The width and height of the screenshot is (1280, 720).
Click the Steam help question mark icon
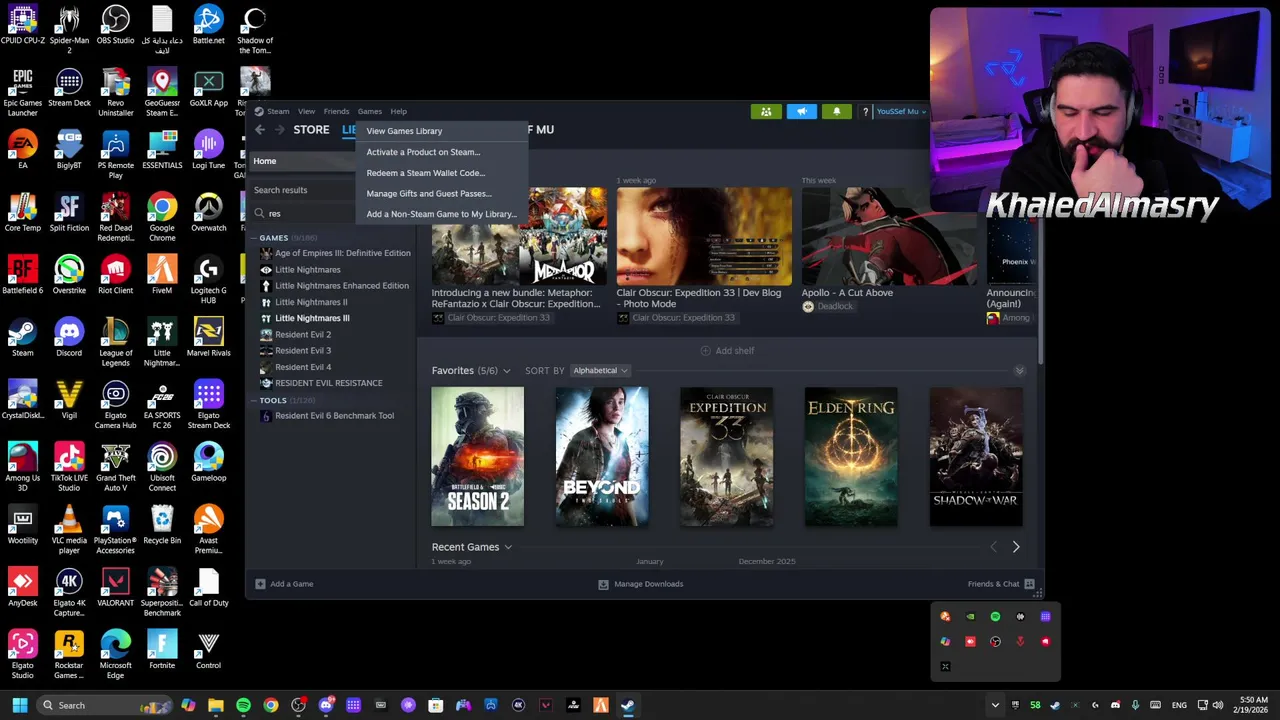865,111
